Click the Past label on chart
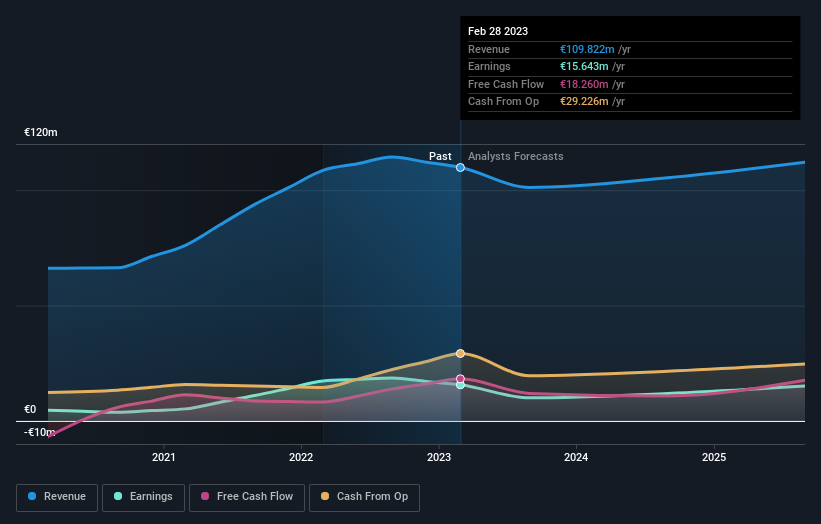 point(440,156)
